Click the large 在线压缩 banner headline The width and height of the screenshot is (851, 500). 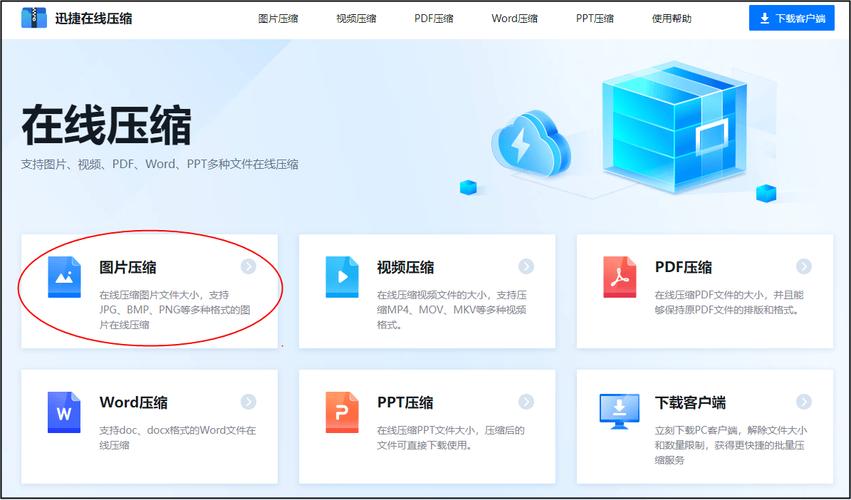106,126
